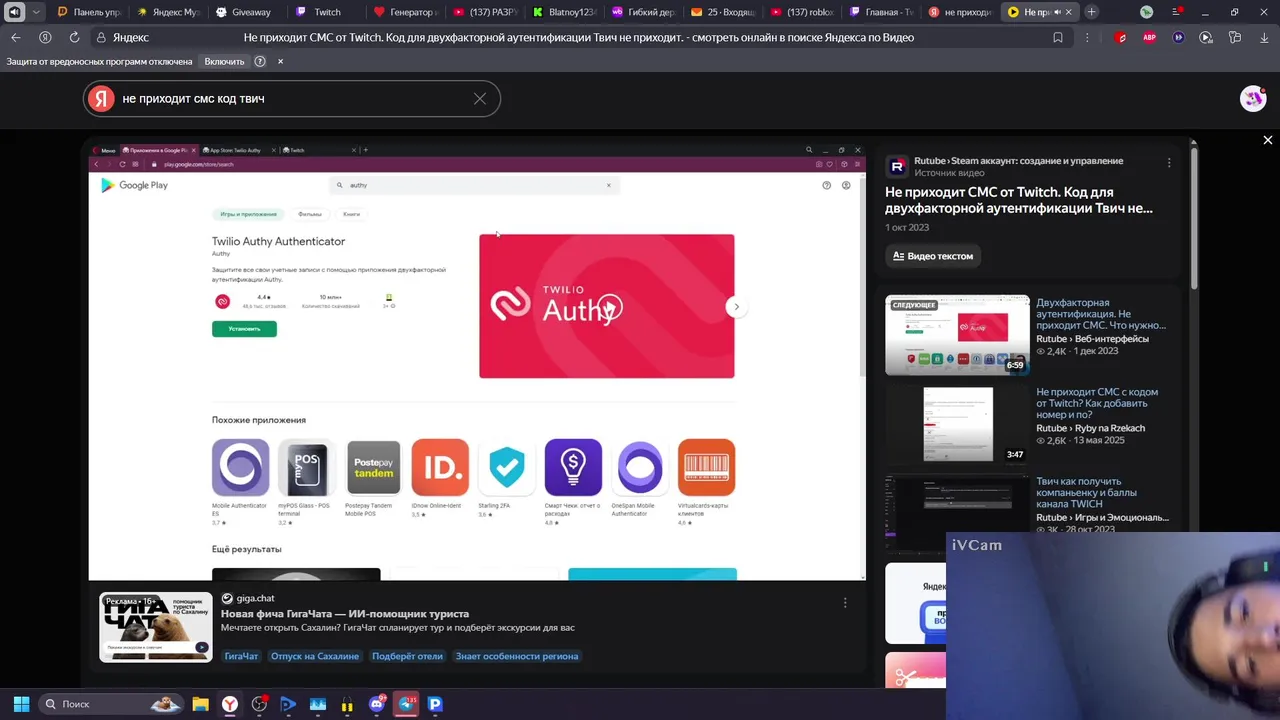Open the Yandex home icon beside the back arrow
1280x720 pixels.
[x=45, y=37]
